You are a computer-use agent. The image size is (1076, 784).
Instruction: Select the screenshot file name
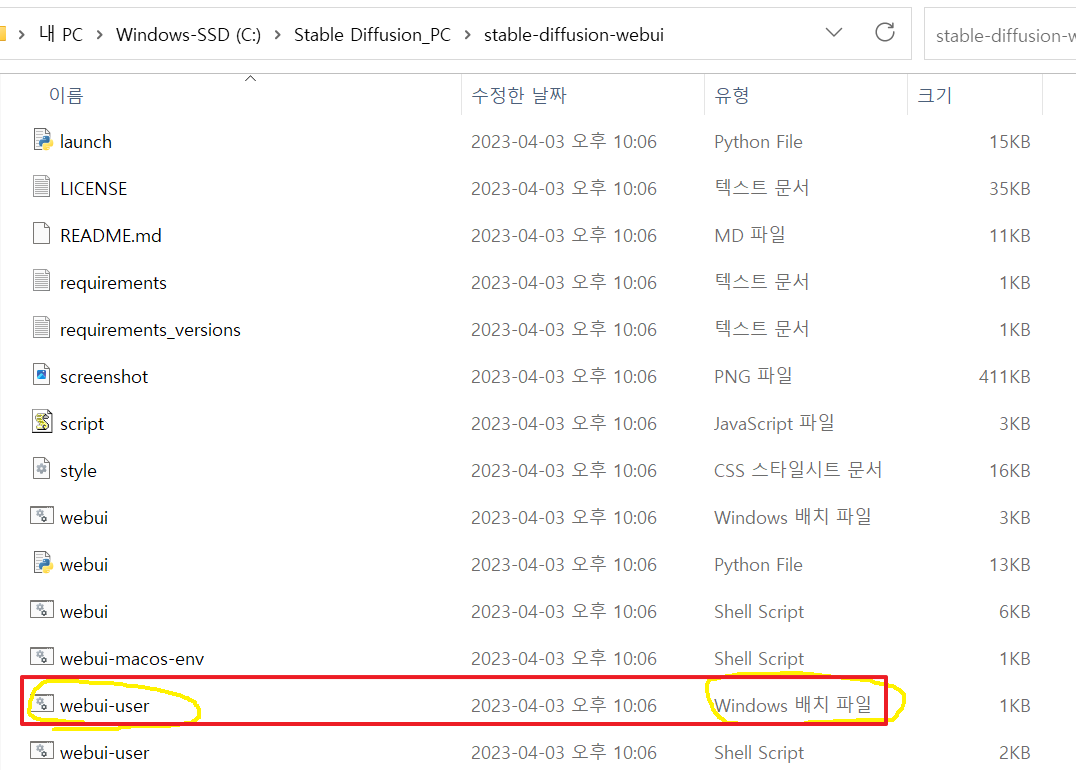(104, 376)
